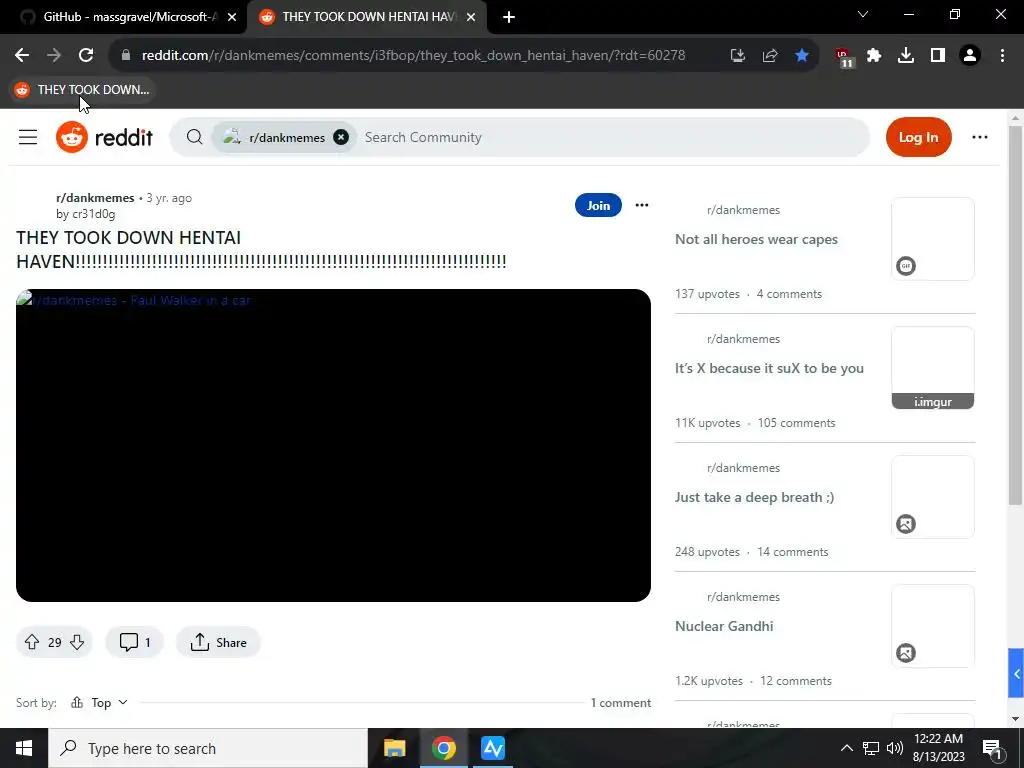The width and height of the screenshot is (1024, 768).
Task: Open tab search chevron
Action: (863, 14)
